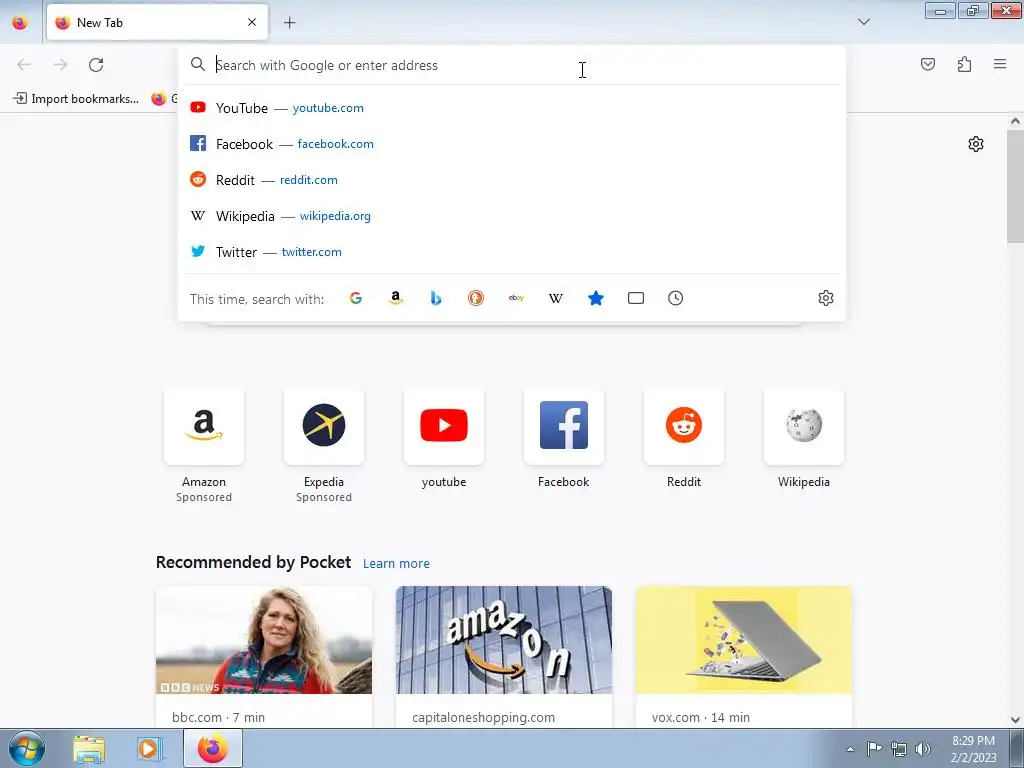Screen dimensions: 1024x768
Task: Open a new tab with plus button
Action: pos(289,22)
